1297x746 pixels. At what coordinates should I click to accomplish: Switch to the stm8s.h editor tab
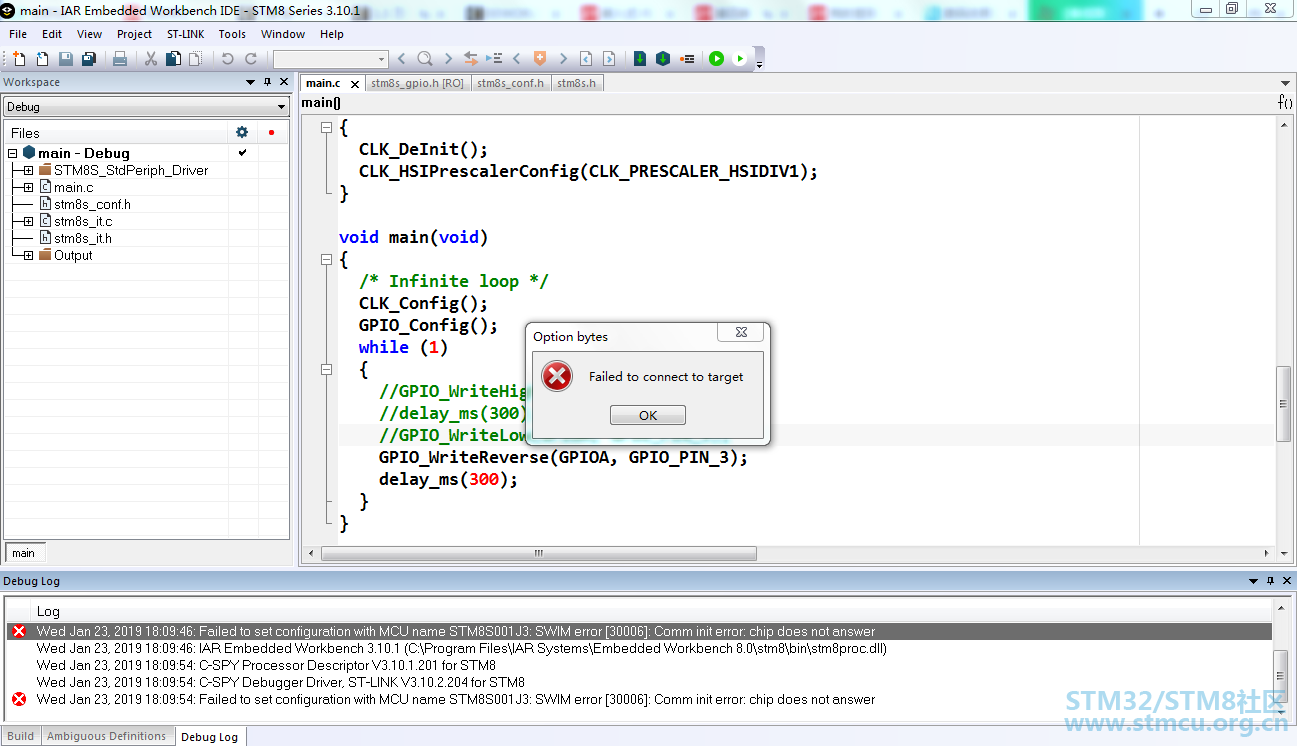click(x=576, y=83)
